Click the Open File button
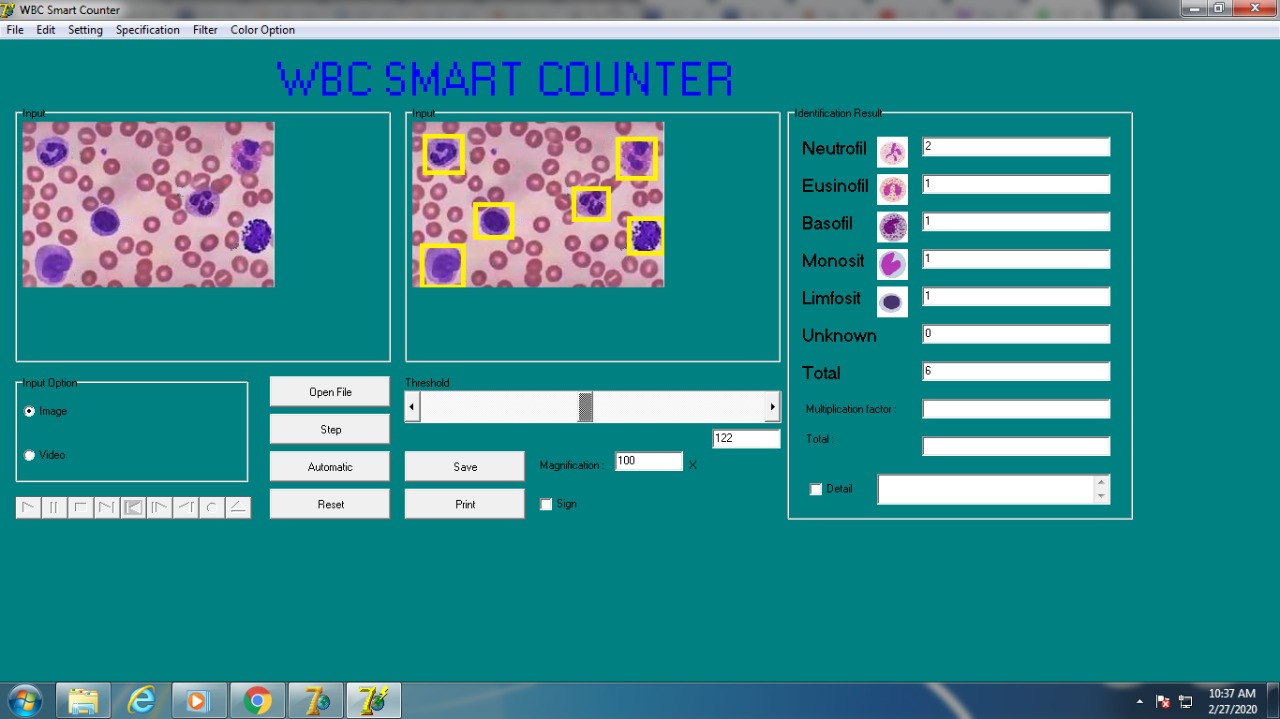The width and height of the screenshot is (1280, 719). (x=329, y=392)
